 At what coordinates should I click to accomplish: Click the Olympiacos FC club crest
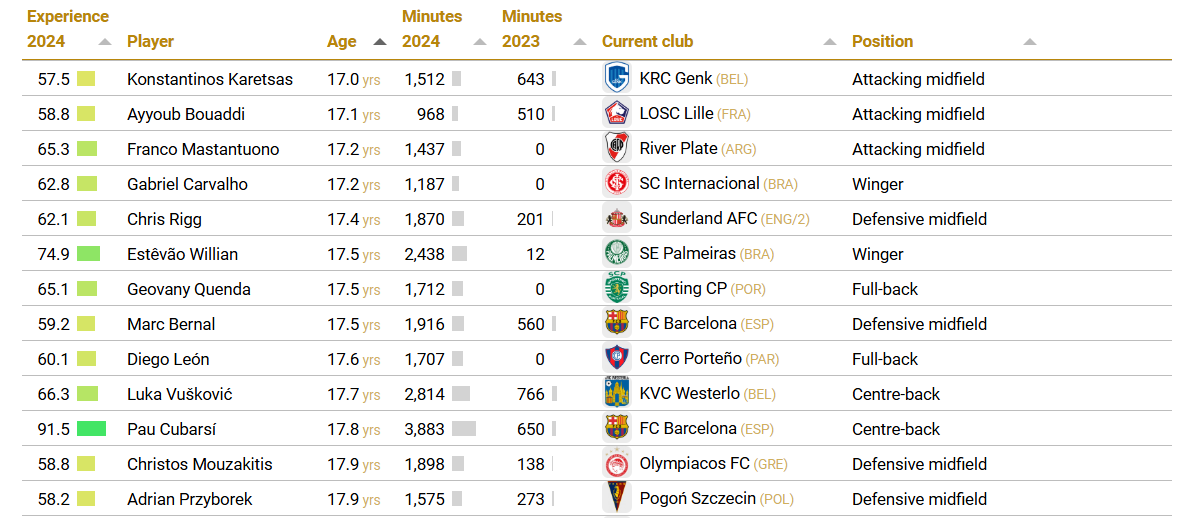point(617,463)
